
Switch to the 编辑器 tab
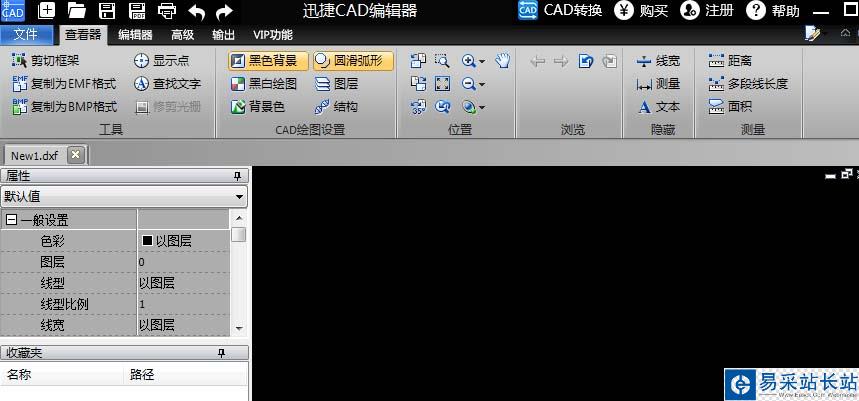coord(135,36)
